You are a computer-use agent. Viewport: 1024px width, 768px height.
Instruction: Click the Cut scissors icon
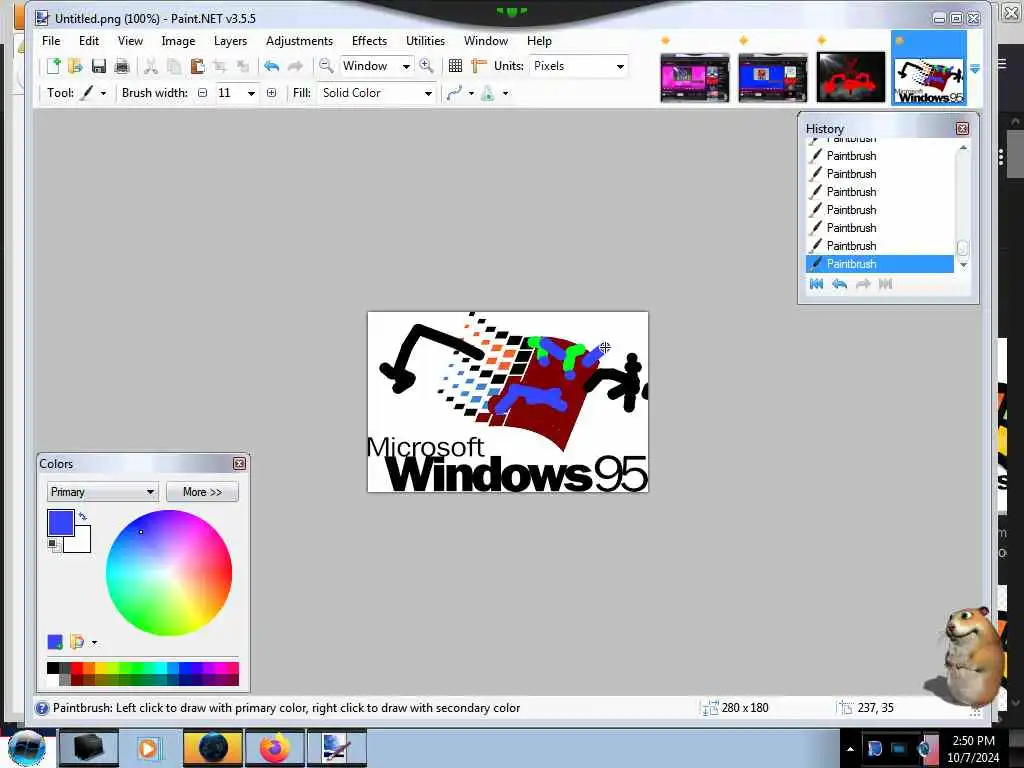point(151,66)
